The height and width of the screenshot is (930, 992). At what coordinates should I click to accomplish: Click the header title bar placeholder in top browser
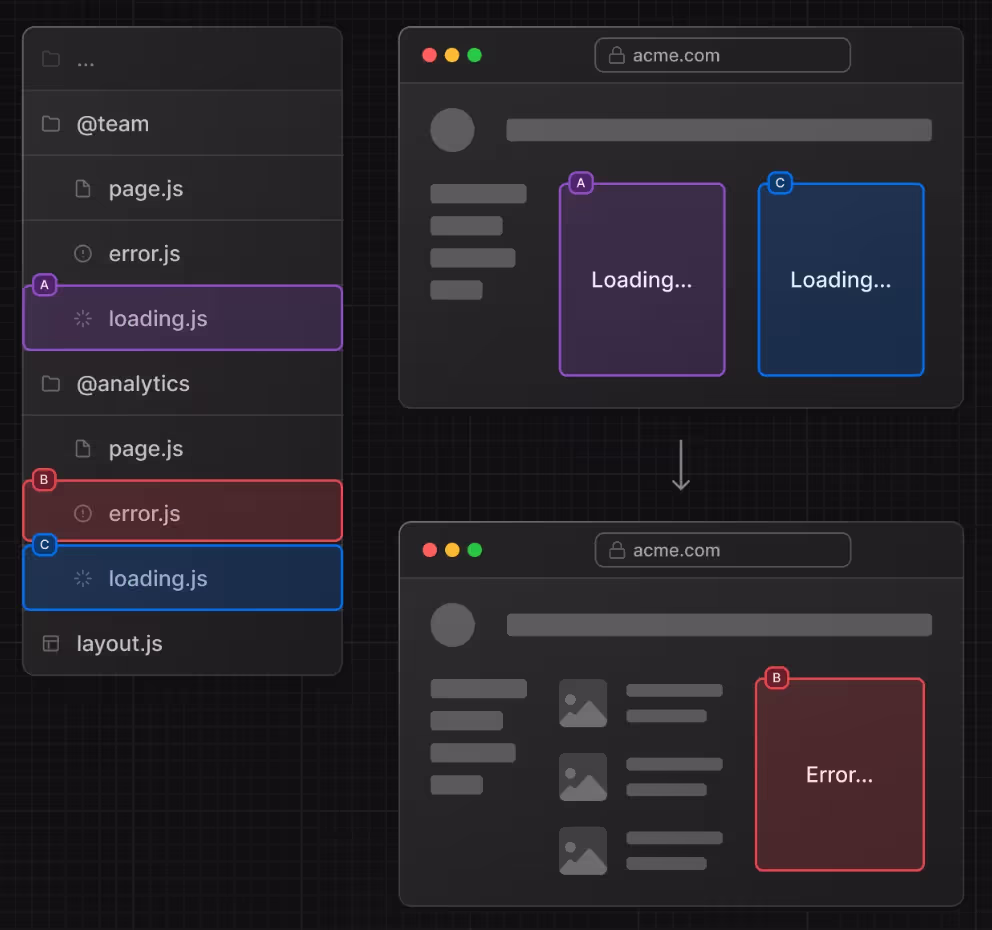click(x=719, y=130)
